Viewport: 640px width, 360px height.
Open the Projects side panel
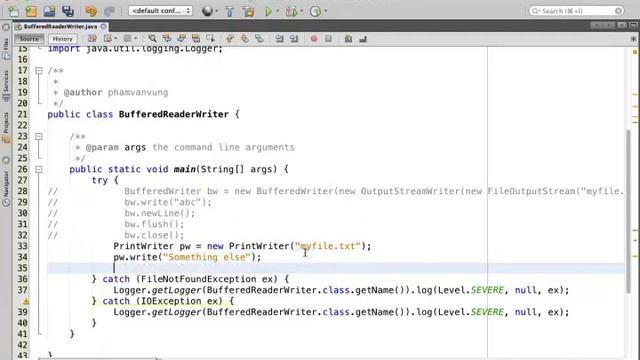coord(6,128)
